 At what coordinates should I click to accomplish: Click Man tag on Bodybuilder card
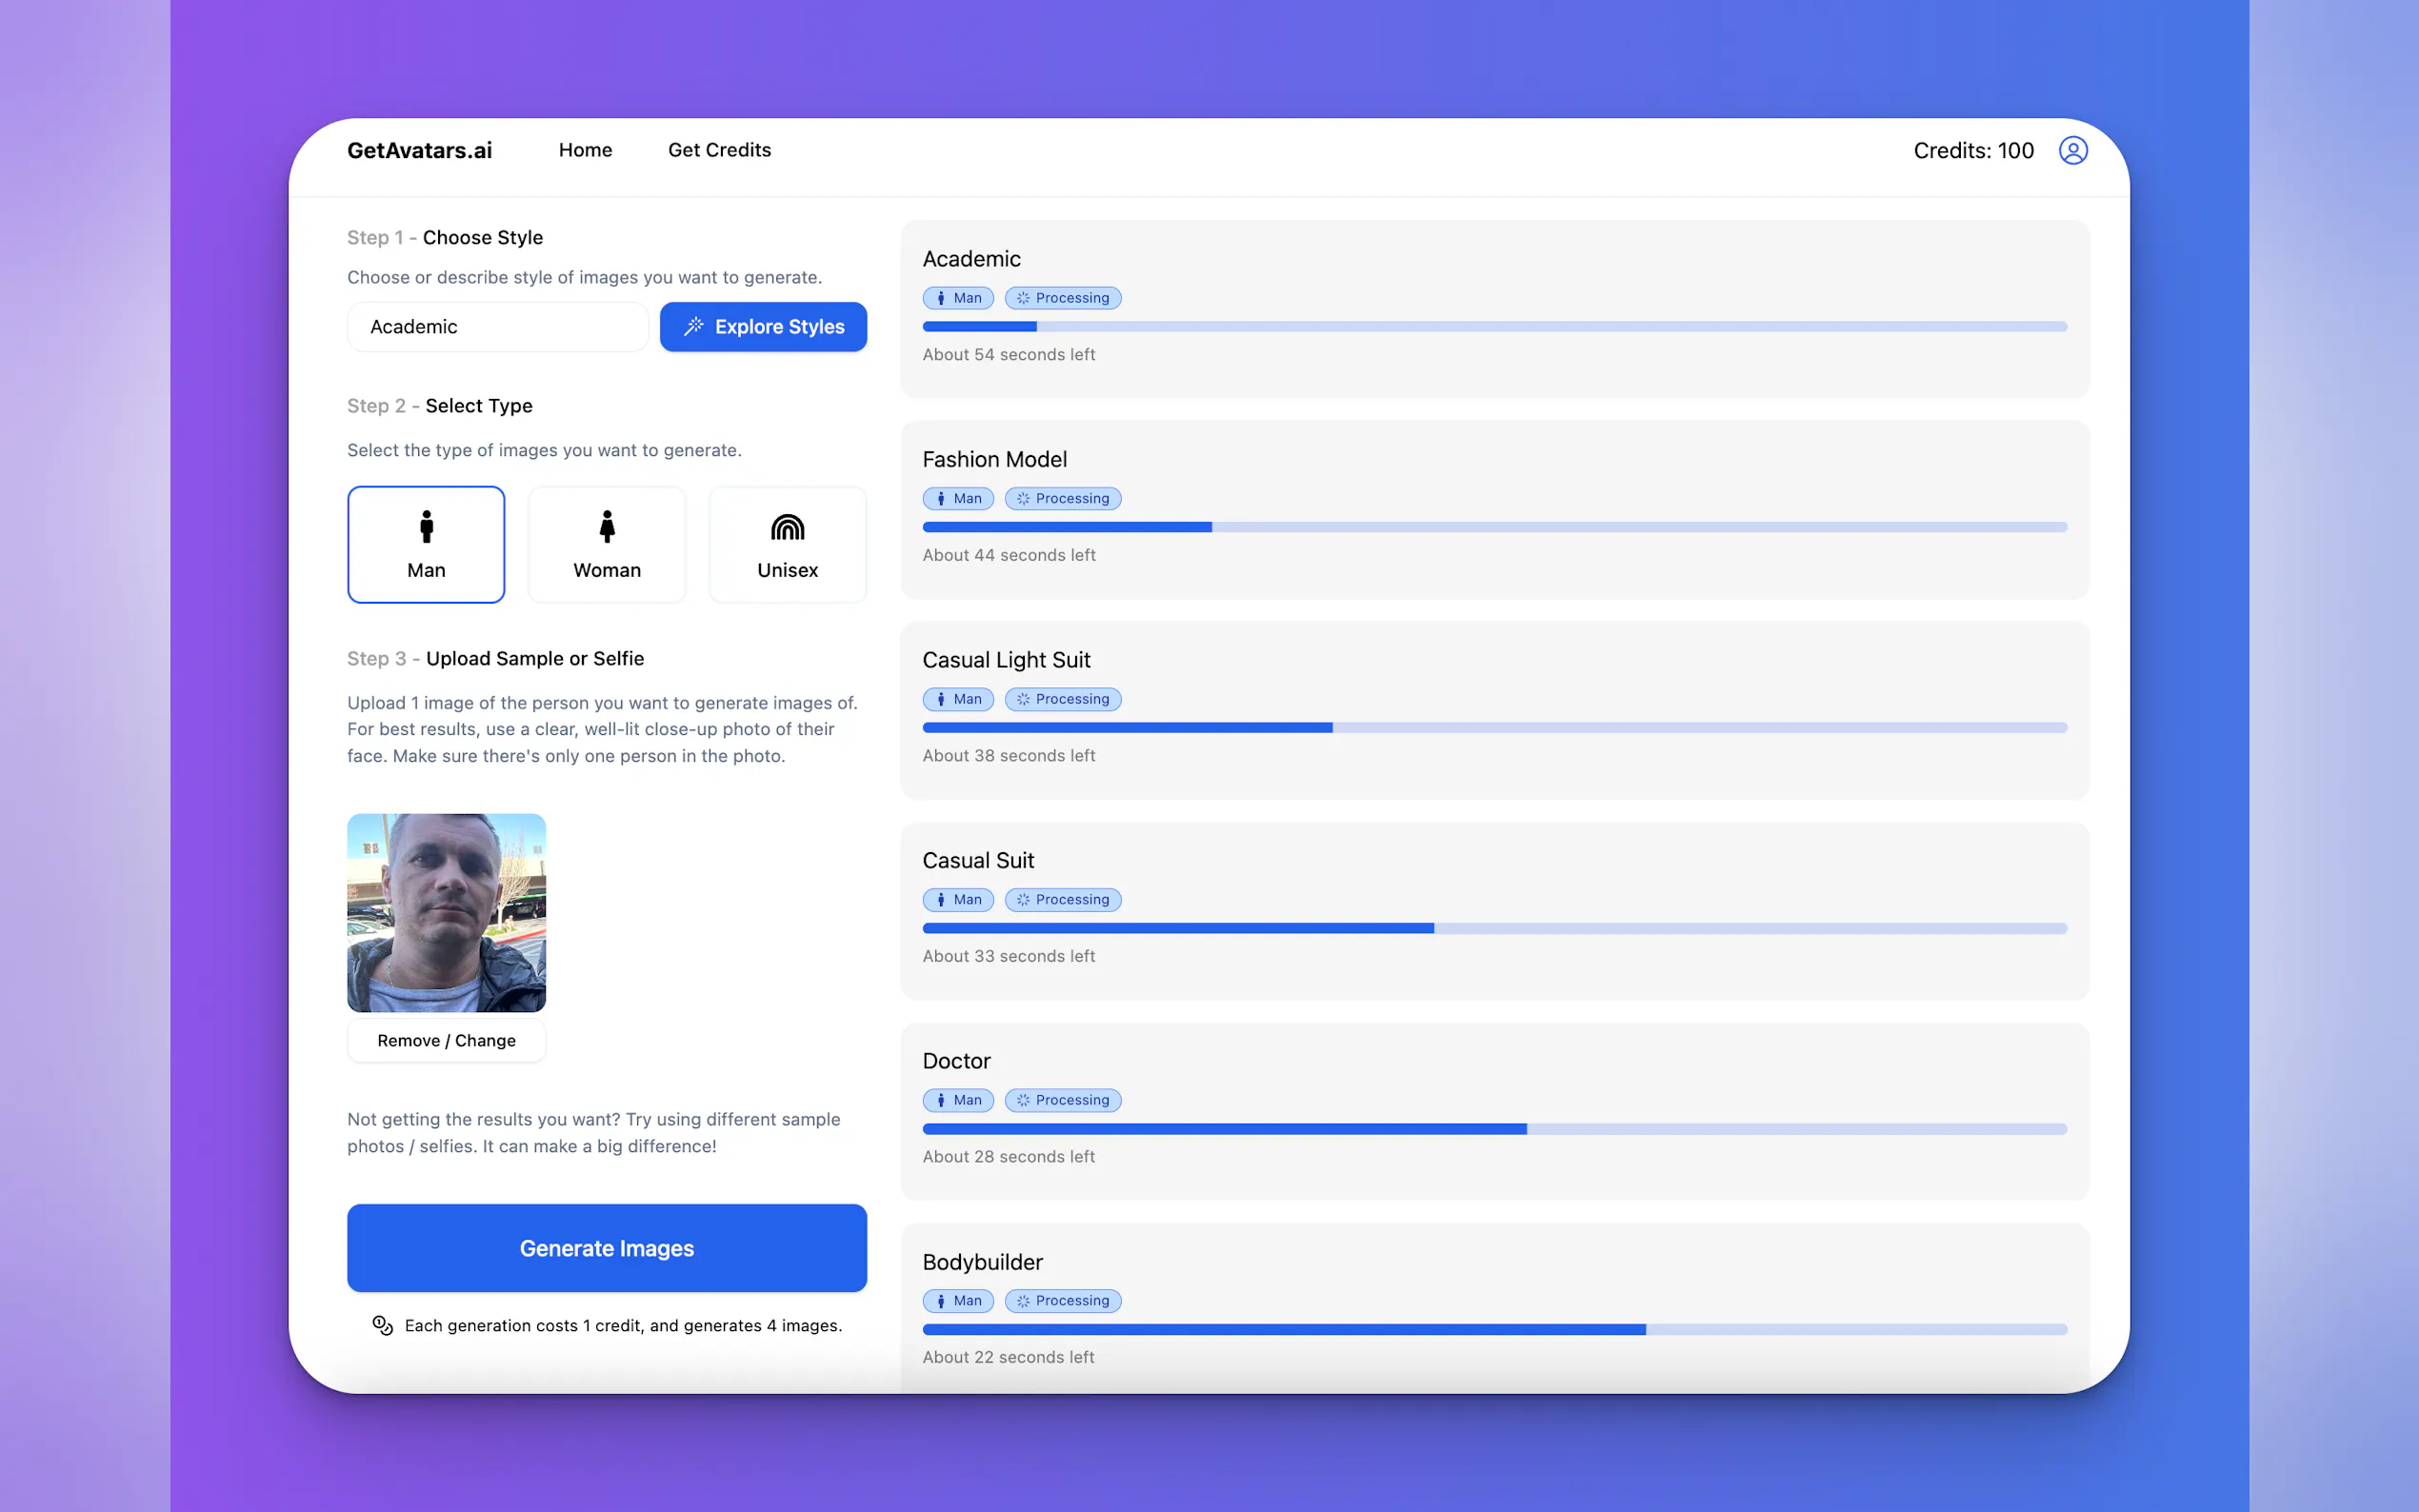point(958,1300)
